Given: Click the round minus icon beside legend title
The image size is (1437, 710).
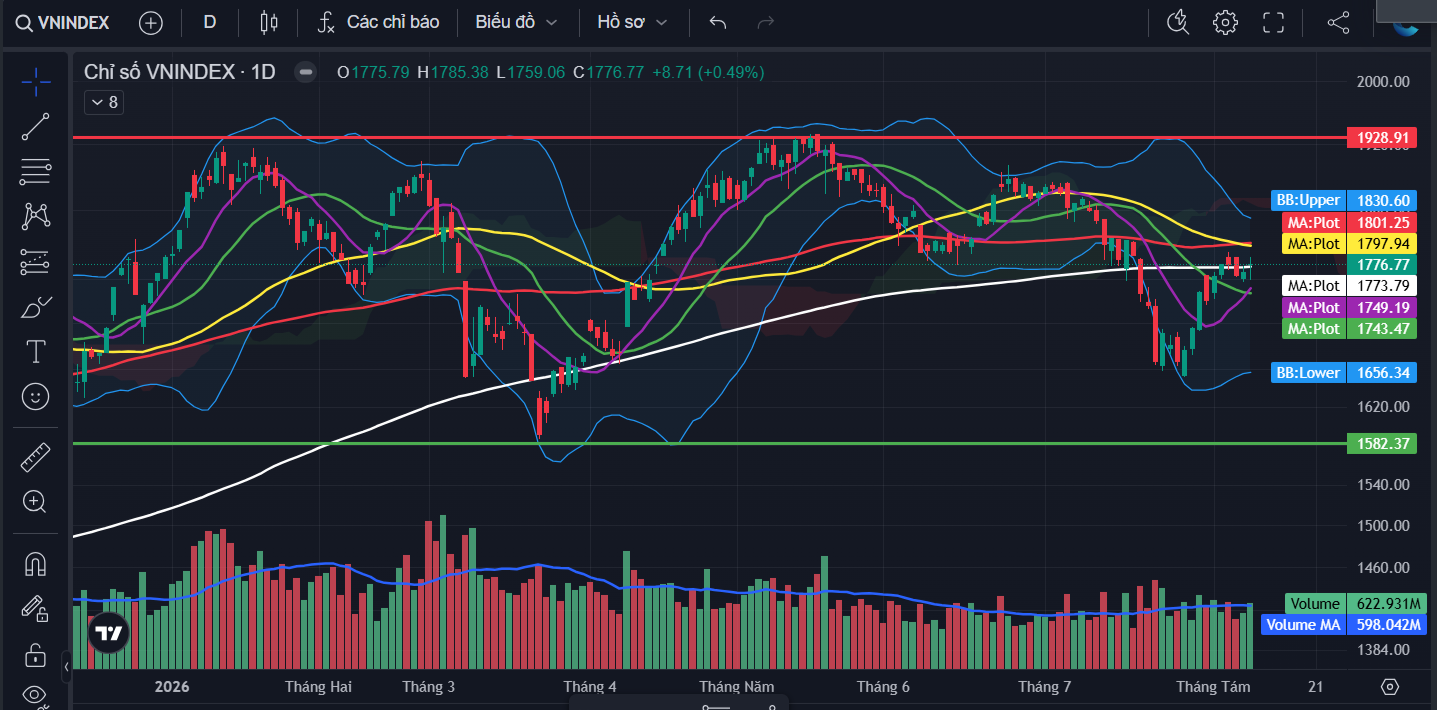Looking at the screenshot, I should (x=306, y=72).
